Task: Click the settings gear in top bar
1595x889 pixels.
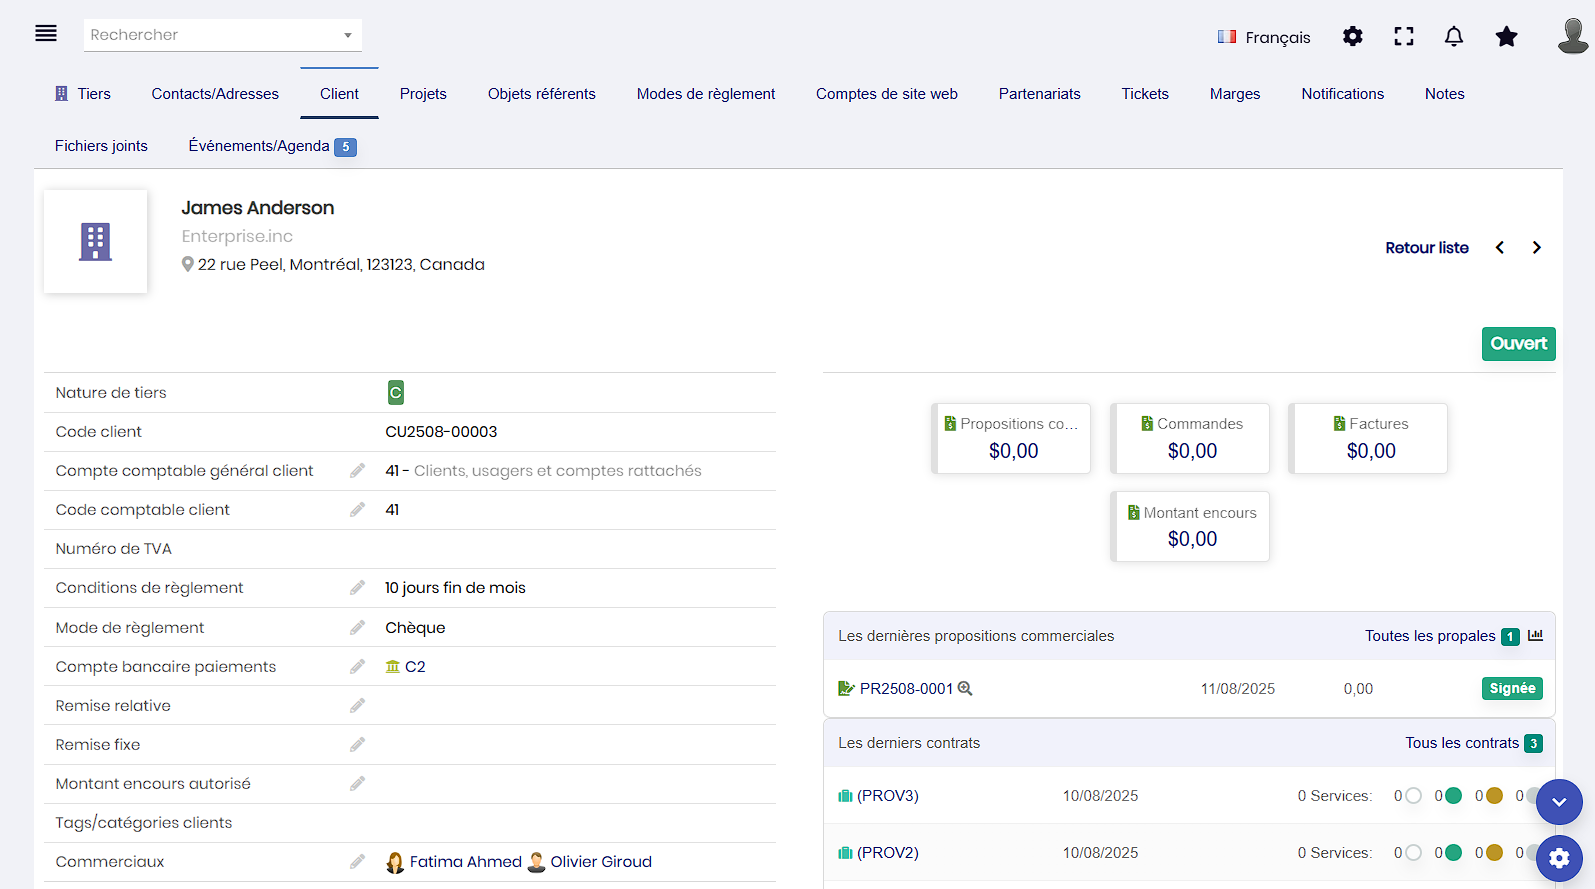Action: tap(1352, 37)
